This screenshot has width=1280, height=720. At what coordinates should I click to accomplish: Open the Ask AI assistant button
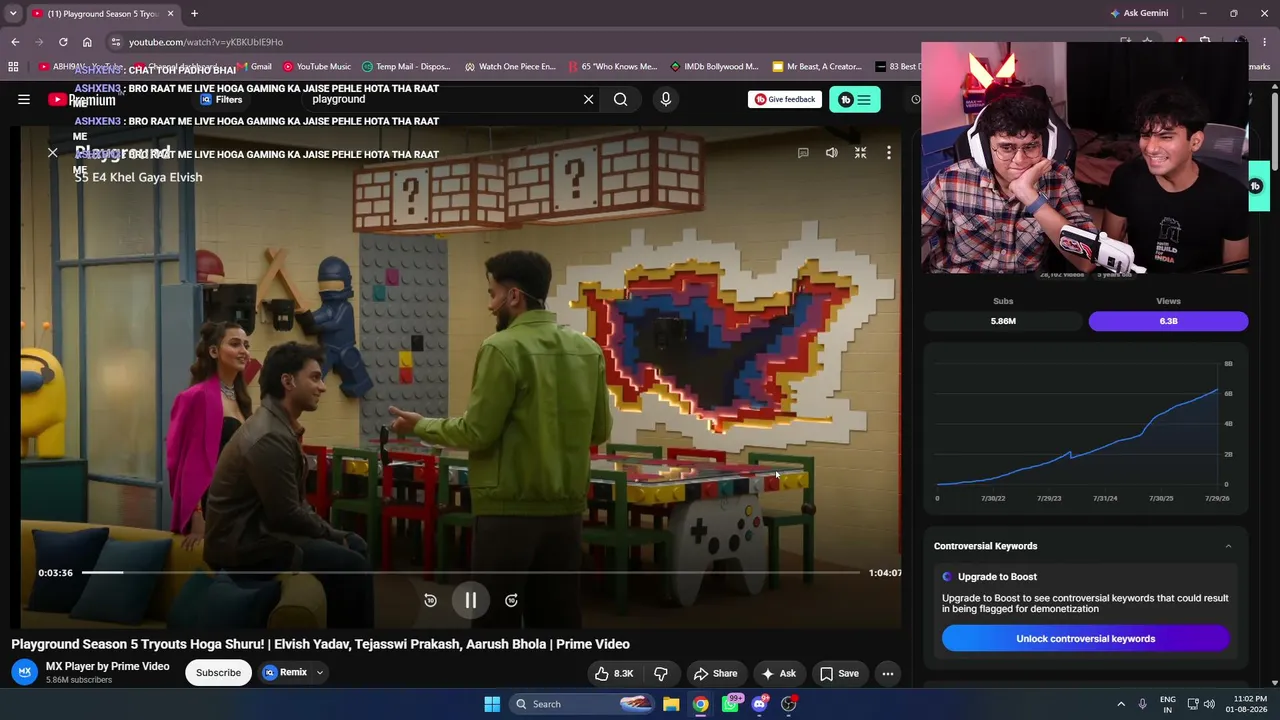pyautogui.click(x=778, y=673)
